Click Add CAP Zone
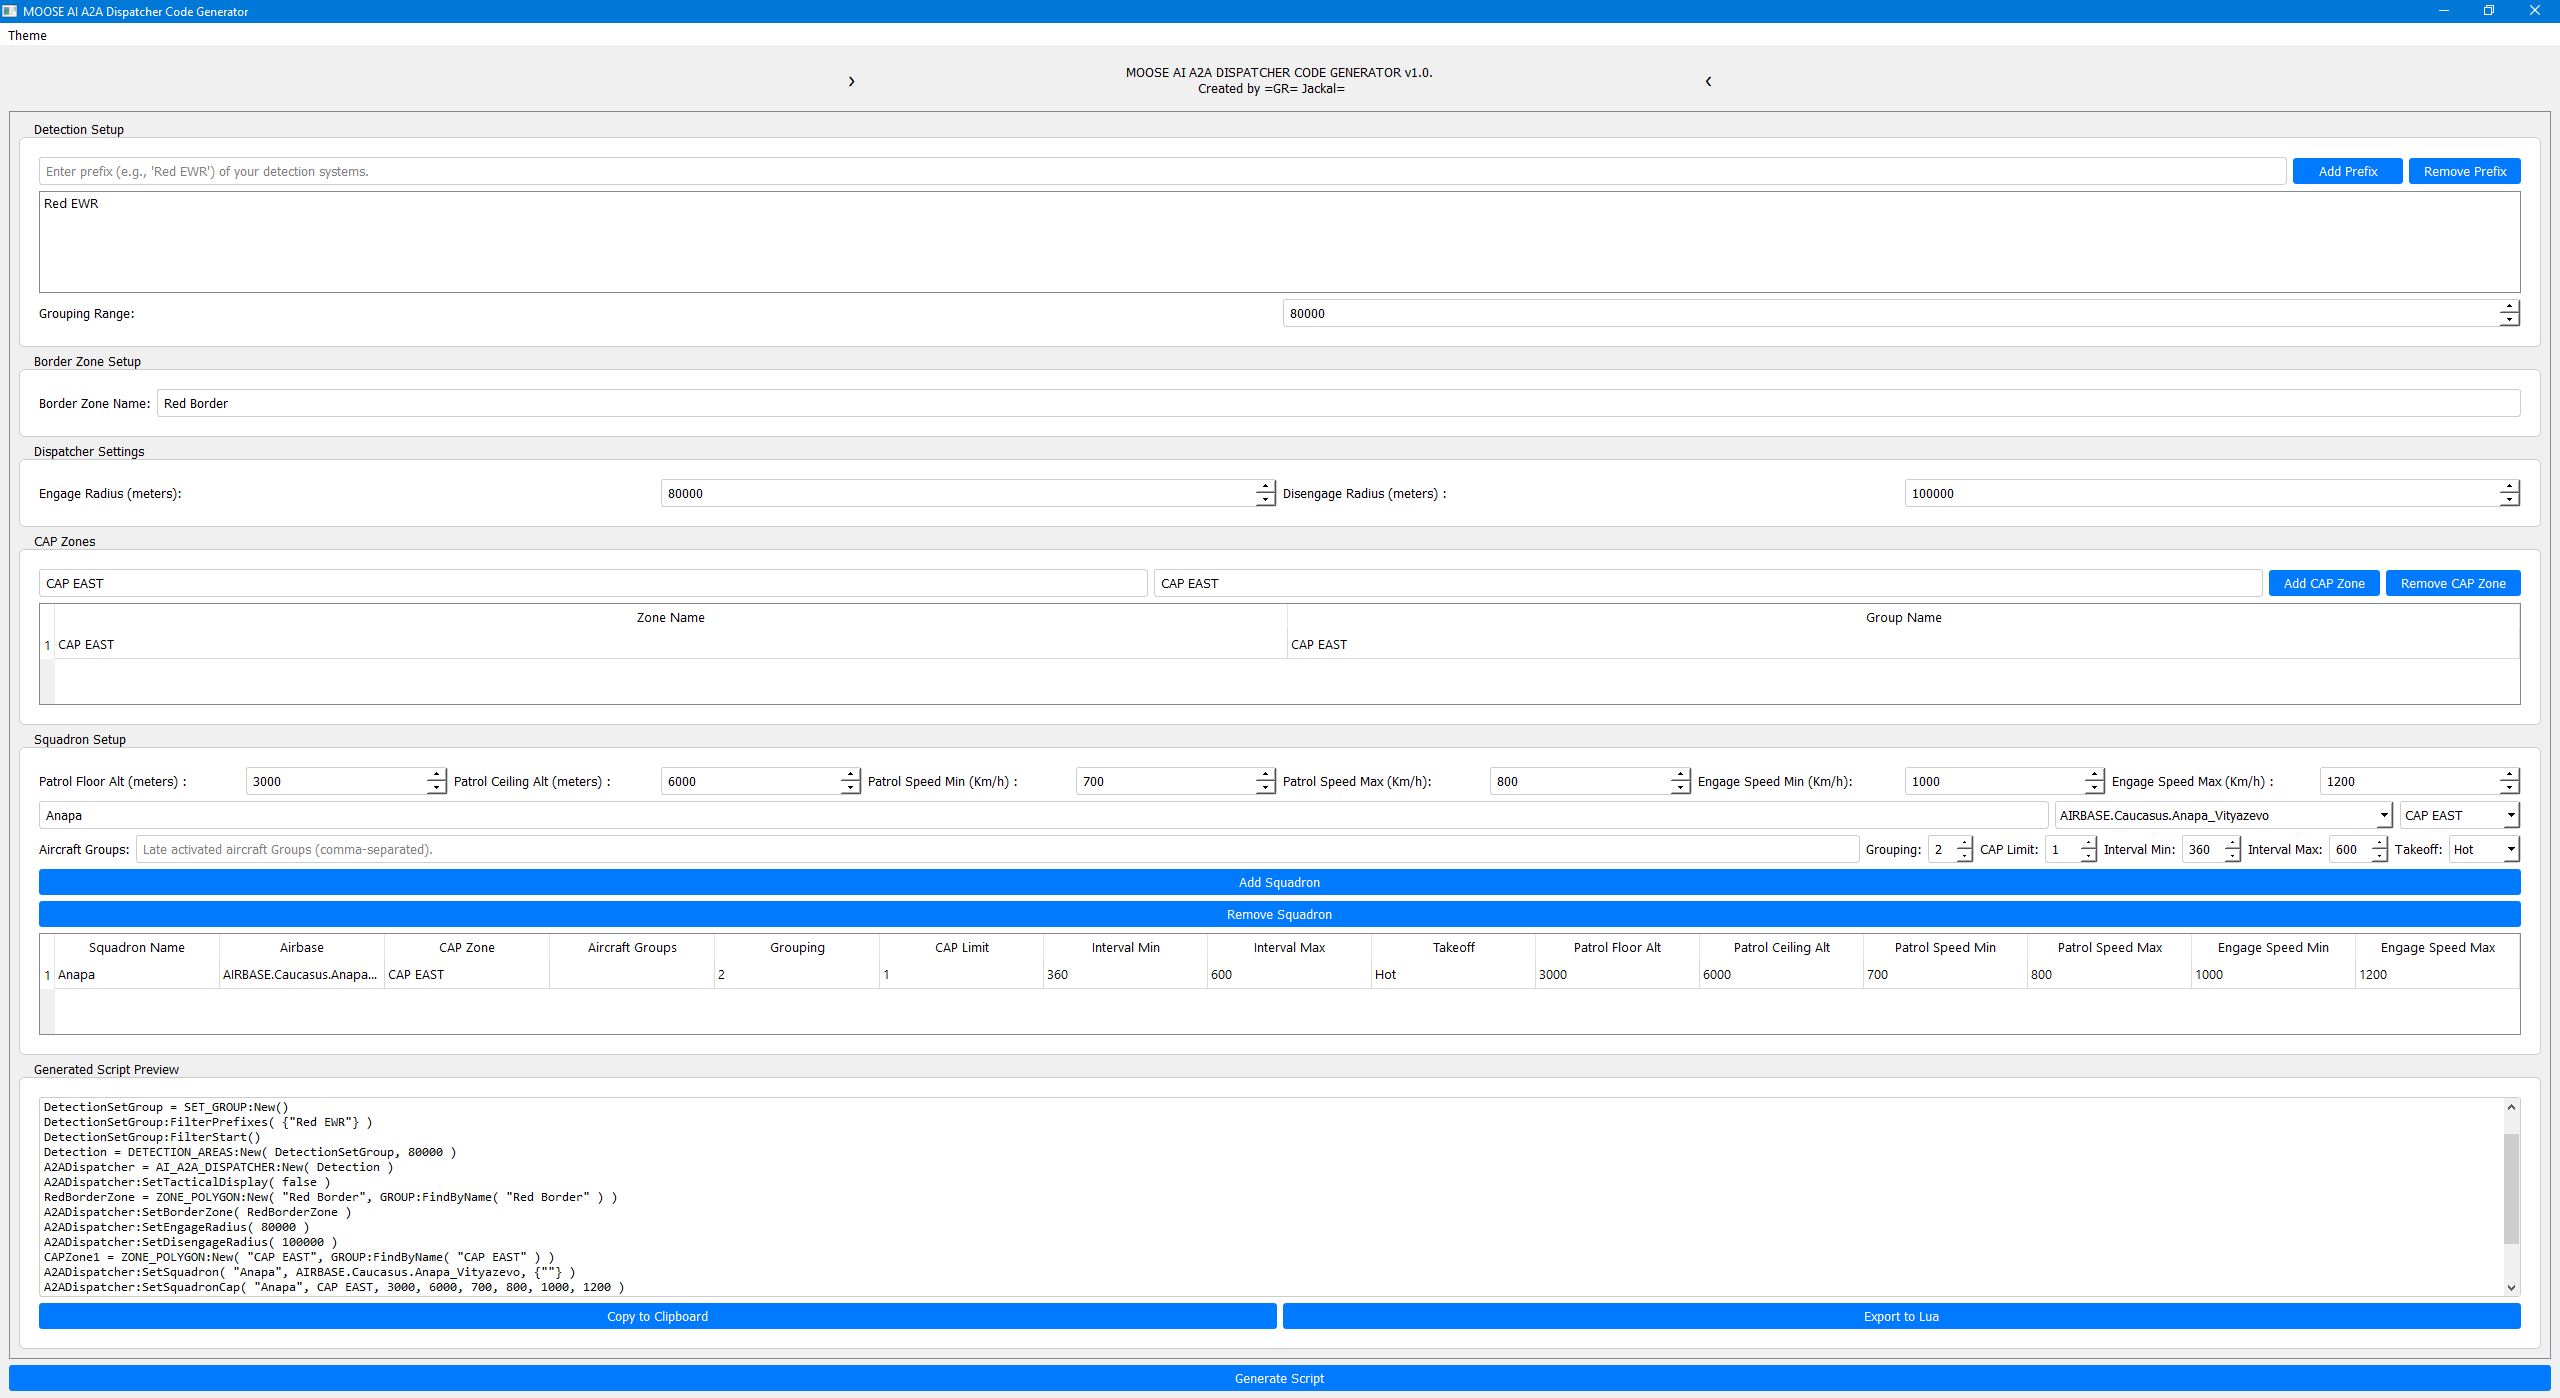 pos(2322,582)
